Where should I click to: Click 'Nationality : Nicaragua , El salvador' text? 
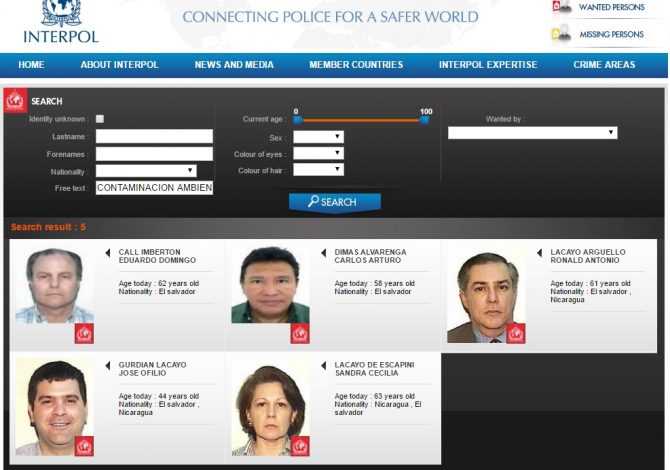click(378, 408)
